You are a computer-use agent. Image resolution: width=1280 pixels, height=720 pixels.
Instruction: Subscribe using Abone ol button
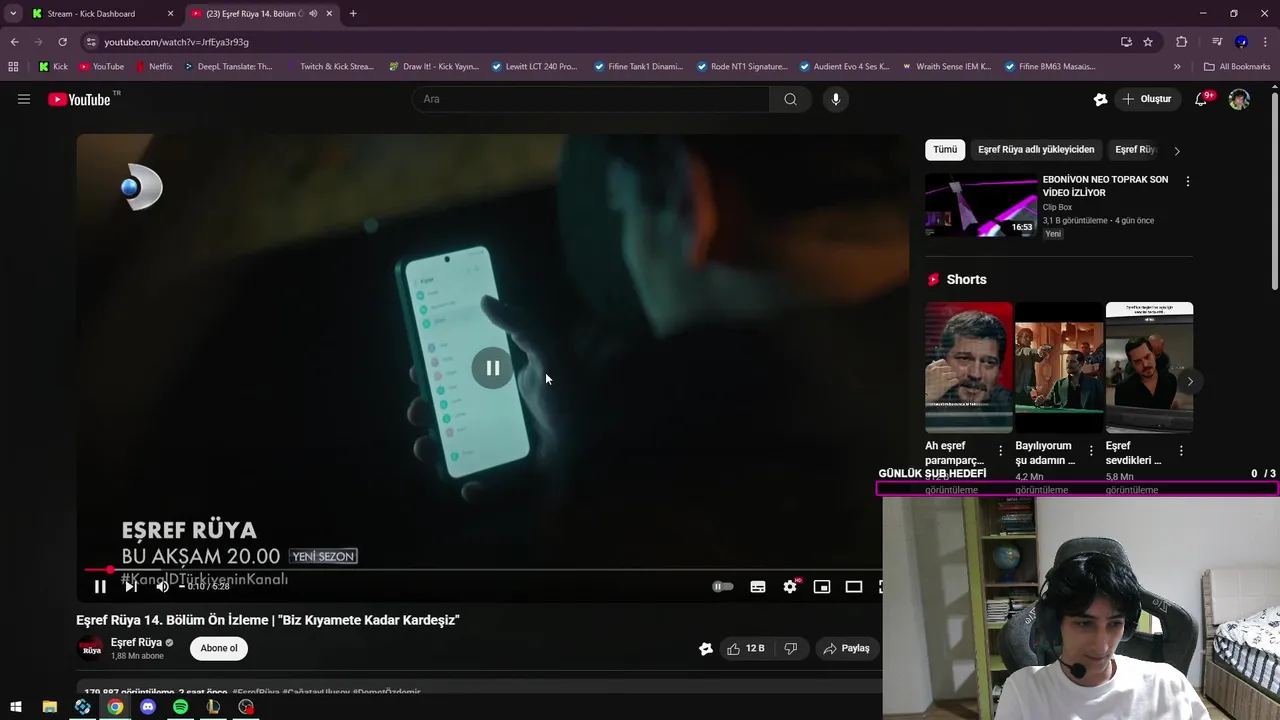pyautogui.click(x=219, y=648)
